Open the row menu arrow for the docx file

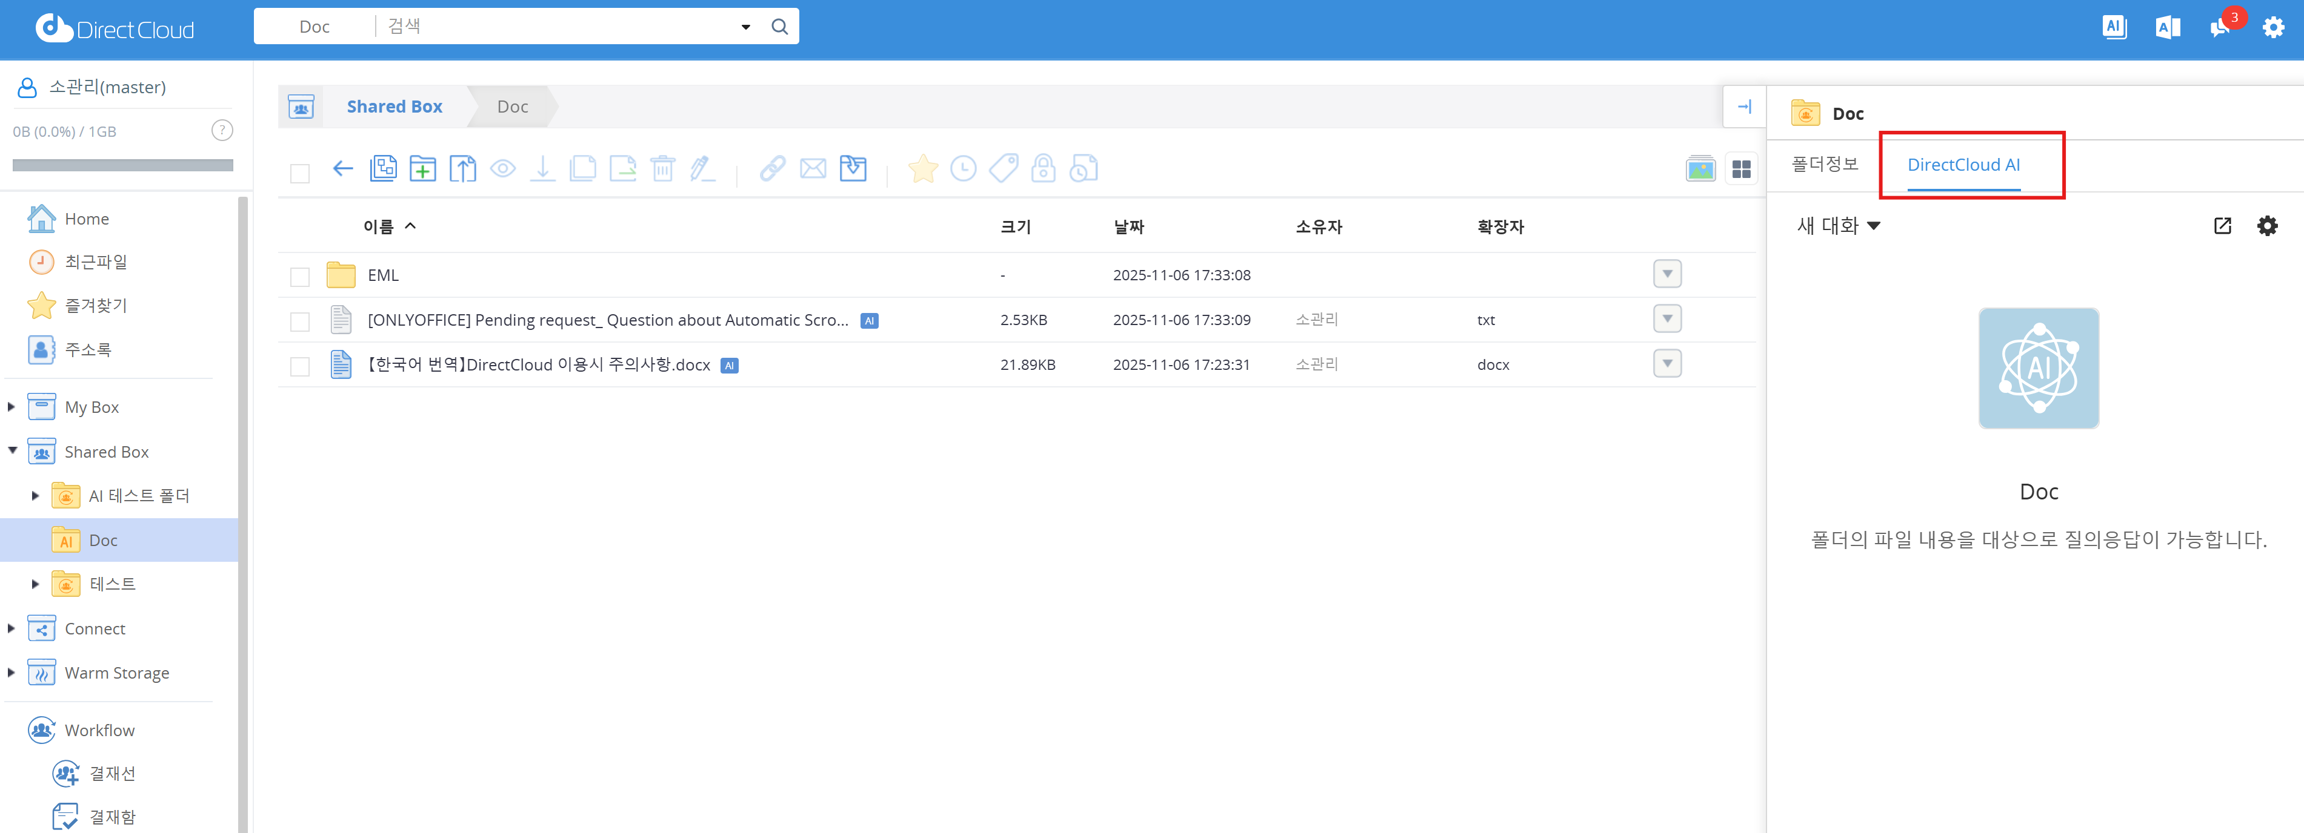(x=1666, y=364)
